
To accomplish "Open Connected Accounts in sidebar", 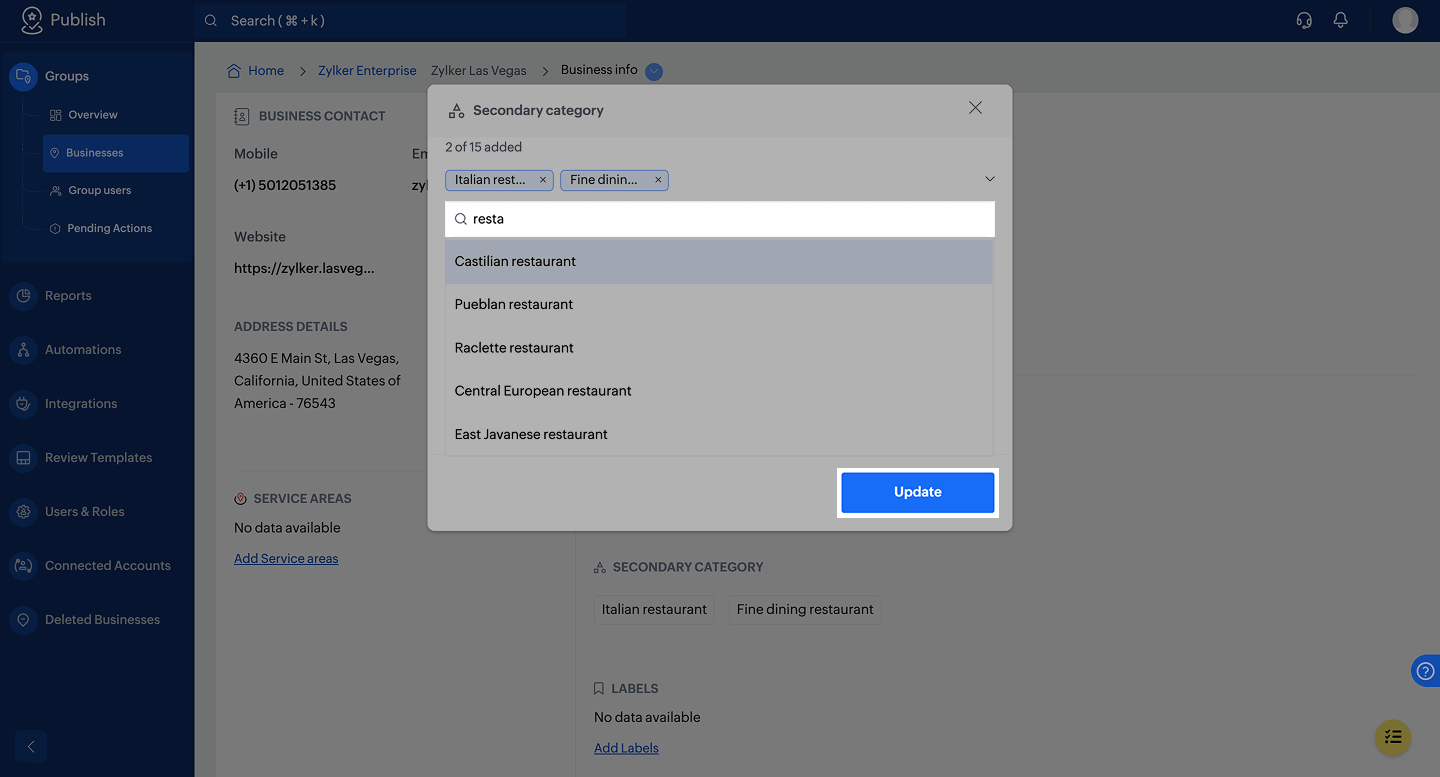I will 107,566.
